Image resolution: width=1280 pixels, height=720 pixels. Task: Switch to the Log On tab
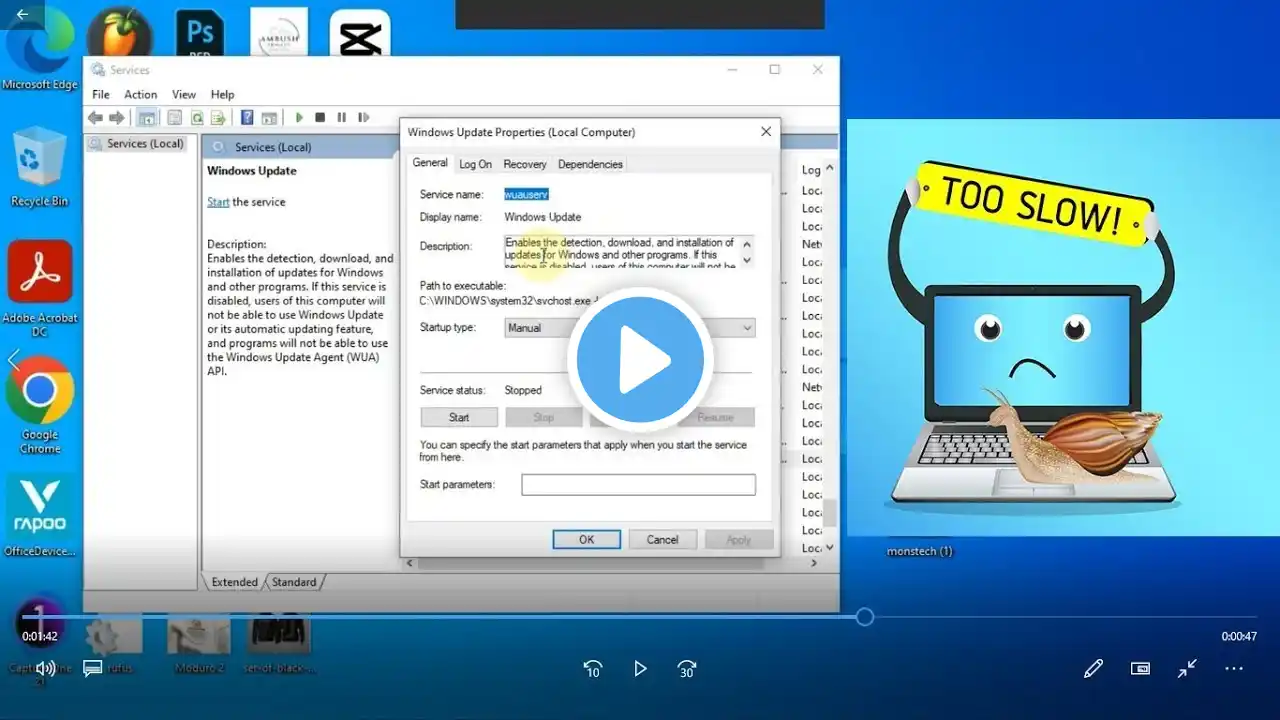click(x=475, y=164)
